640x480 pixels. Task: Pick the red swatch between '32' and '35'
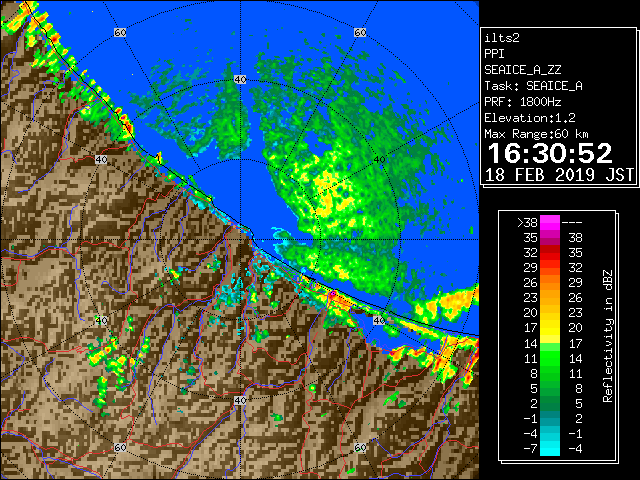click(x=550, y=253)
